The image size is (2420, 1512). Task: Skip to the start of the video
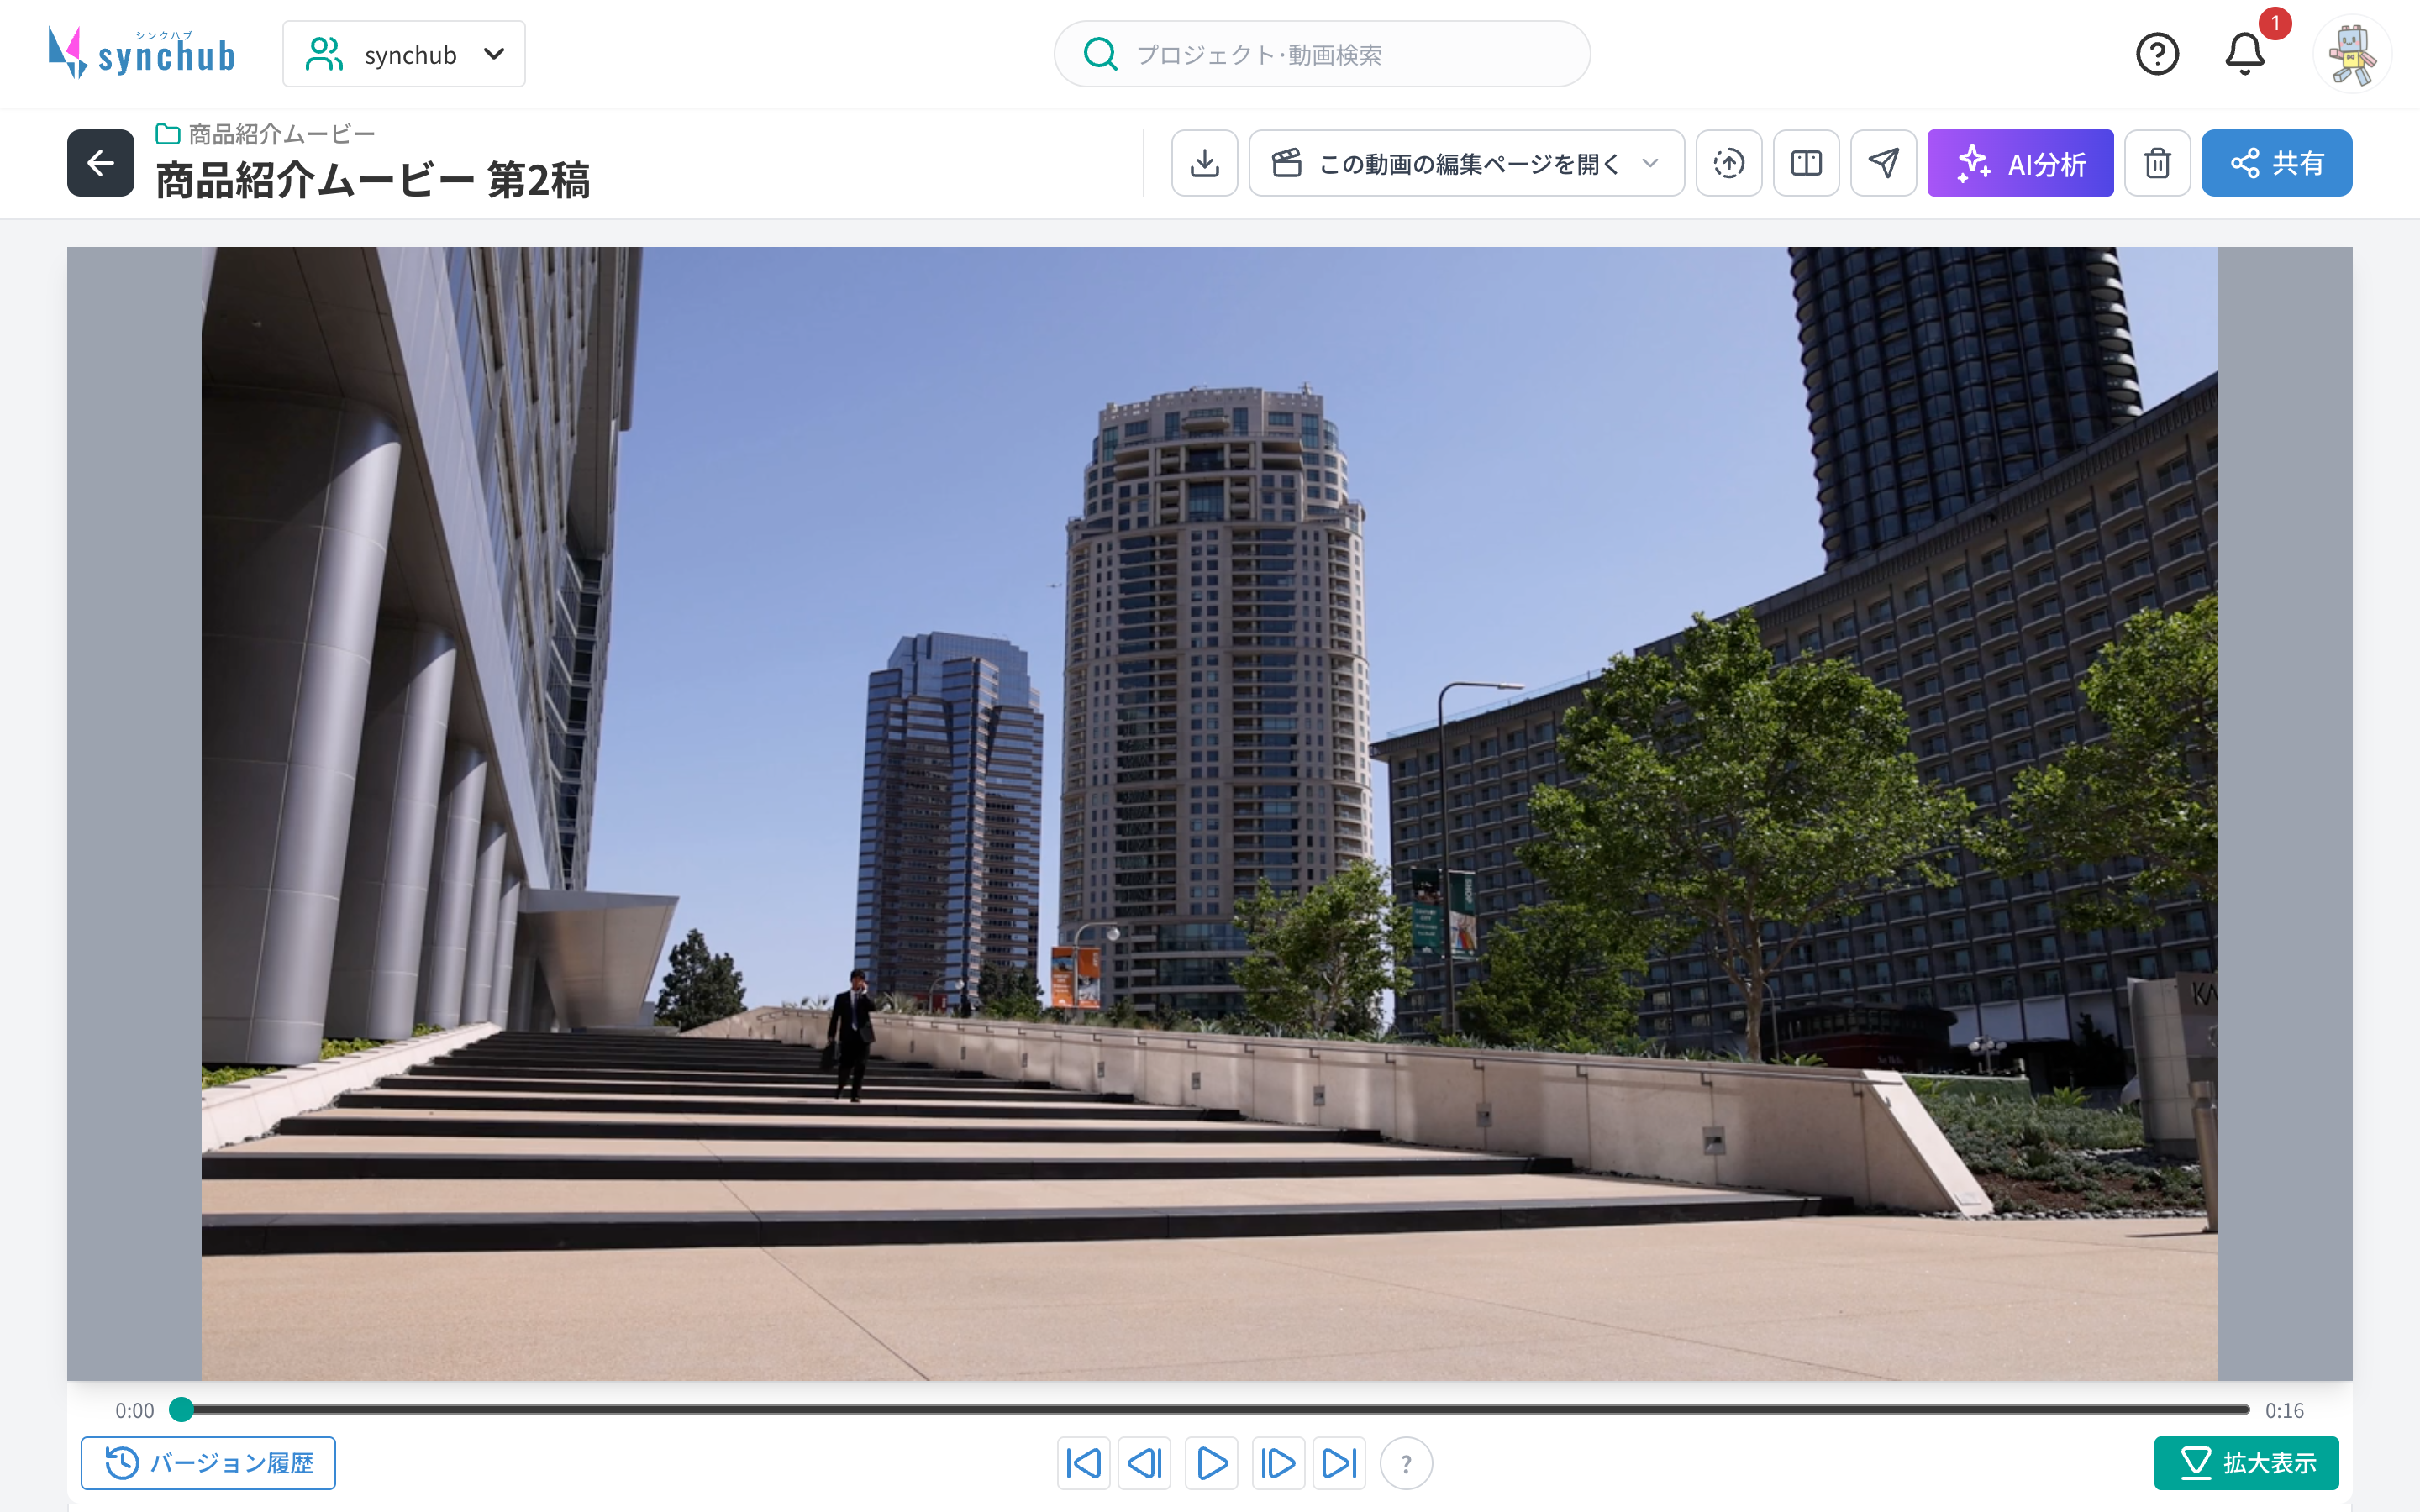(x=1083, y=1463)
